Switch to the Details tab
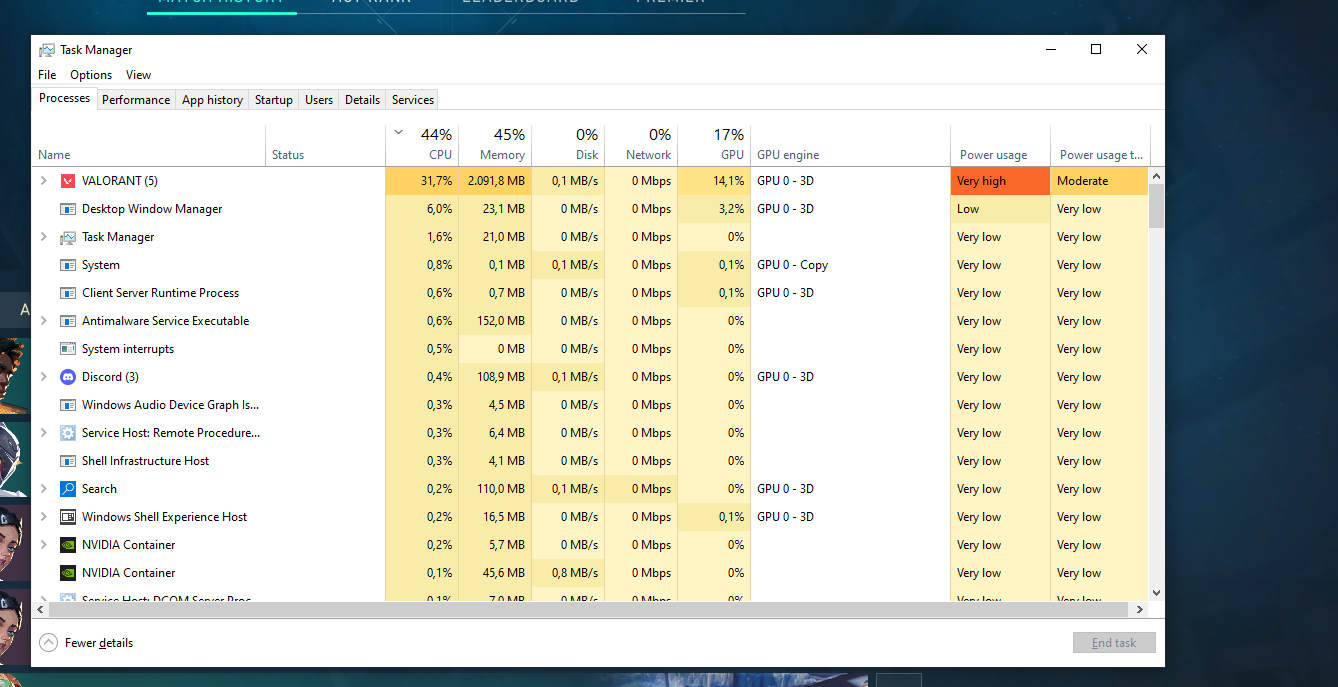The image size is (1338, 687). [x=362, y=100]
